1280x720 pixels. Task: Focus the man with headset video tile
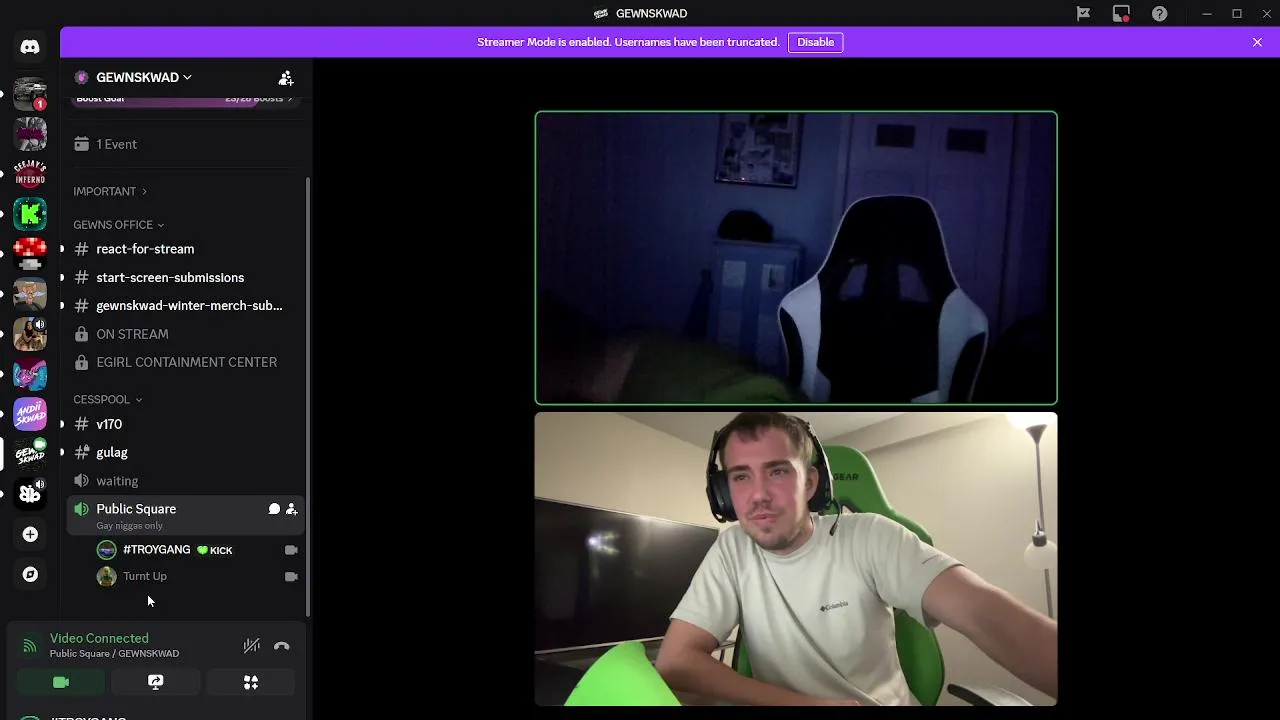pyautogui.click(x=796, y=559)
